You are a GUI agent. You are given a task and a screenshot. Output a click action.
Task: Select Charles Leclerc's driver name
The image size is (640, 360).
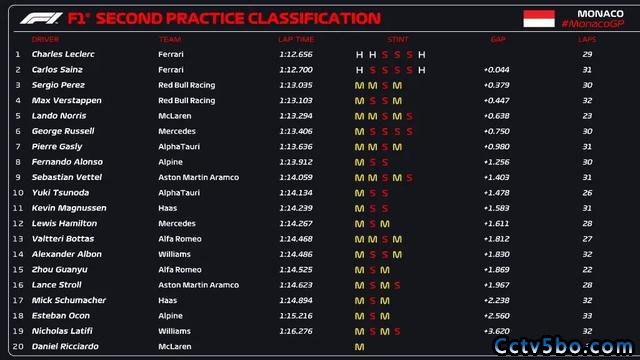63,54
